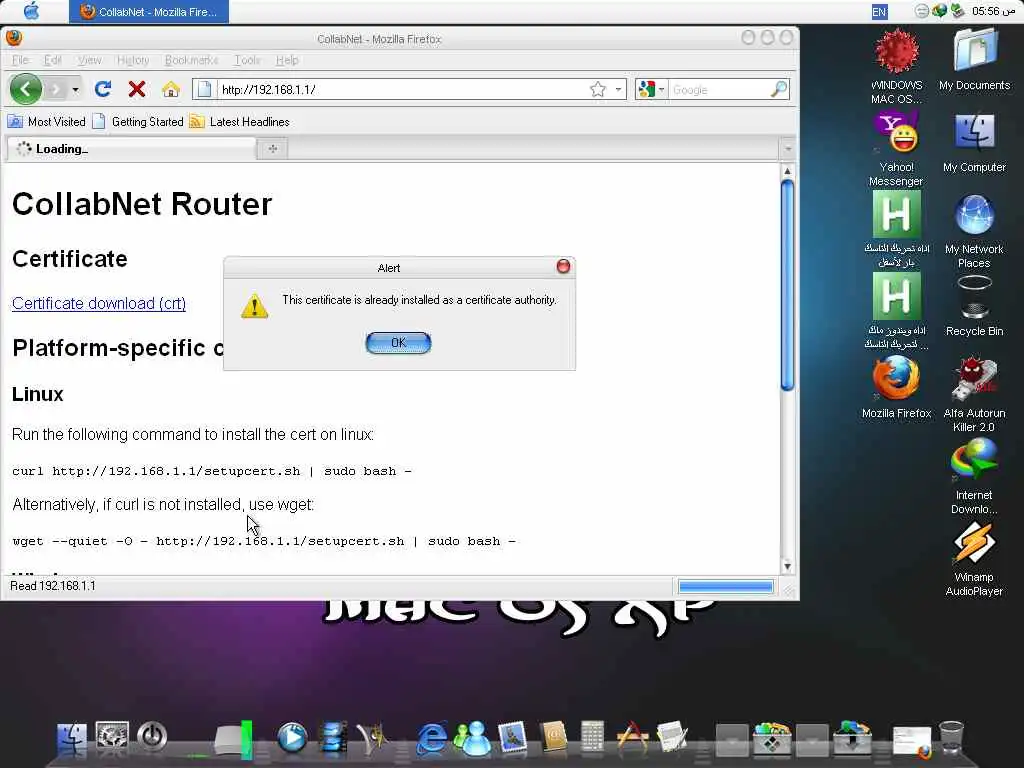Image resolution: width=1024 pixels, height=768 pixels.
Task: Click OK in the Alert dialog
Action: (x=398, y=343)
